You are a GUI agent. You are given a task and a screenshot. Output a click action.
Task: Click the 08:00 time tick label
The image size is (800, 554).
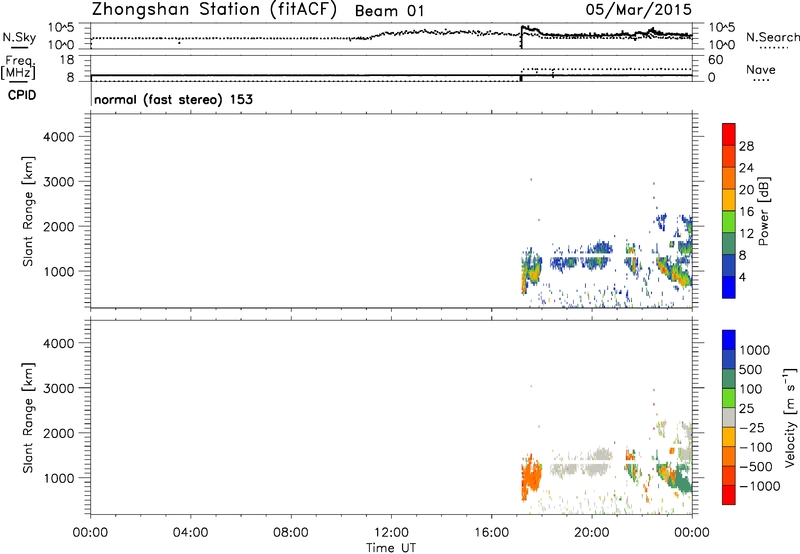click(x=290, y=533)
